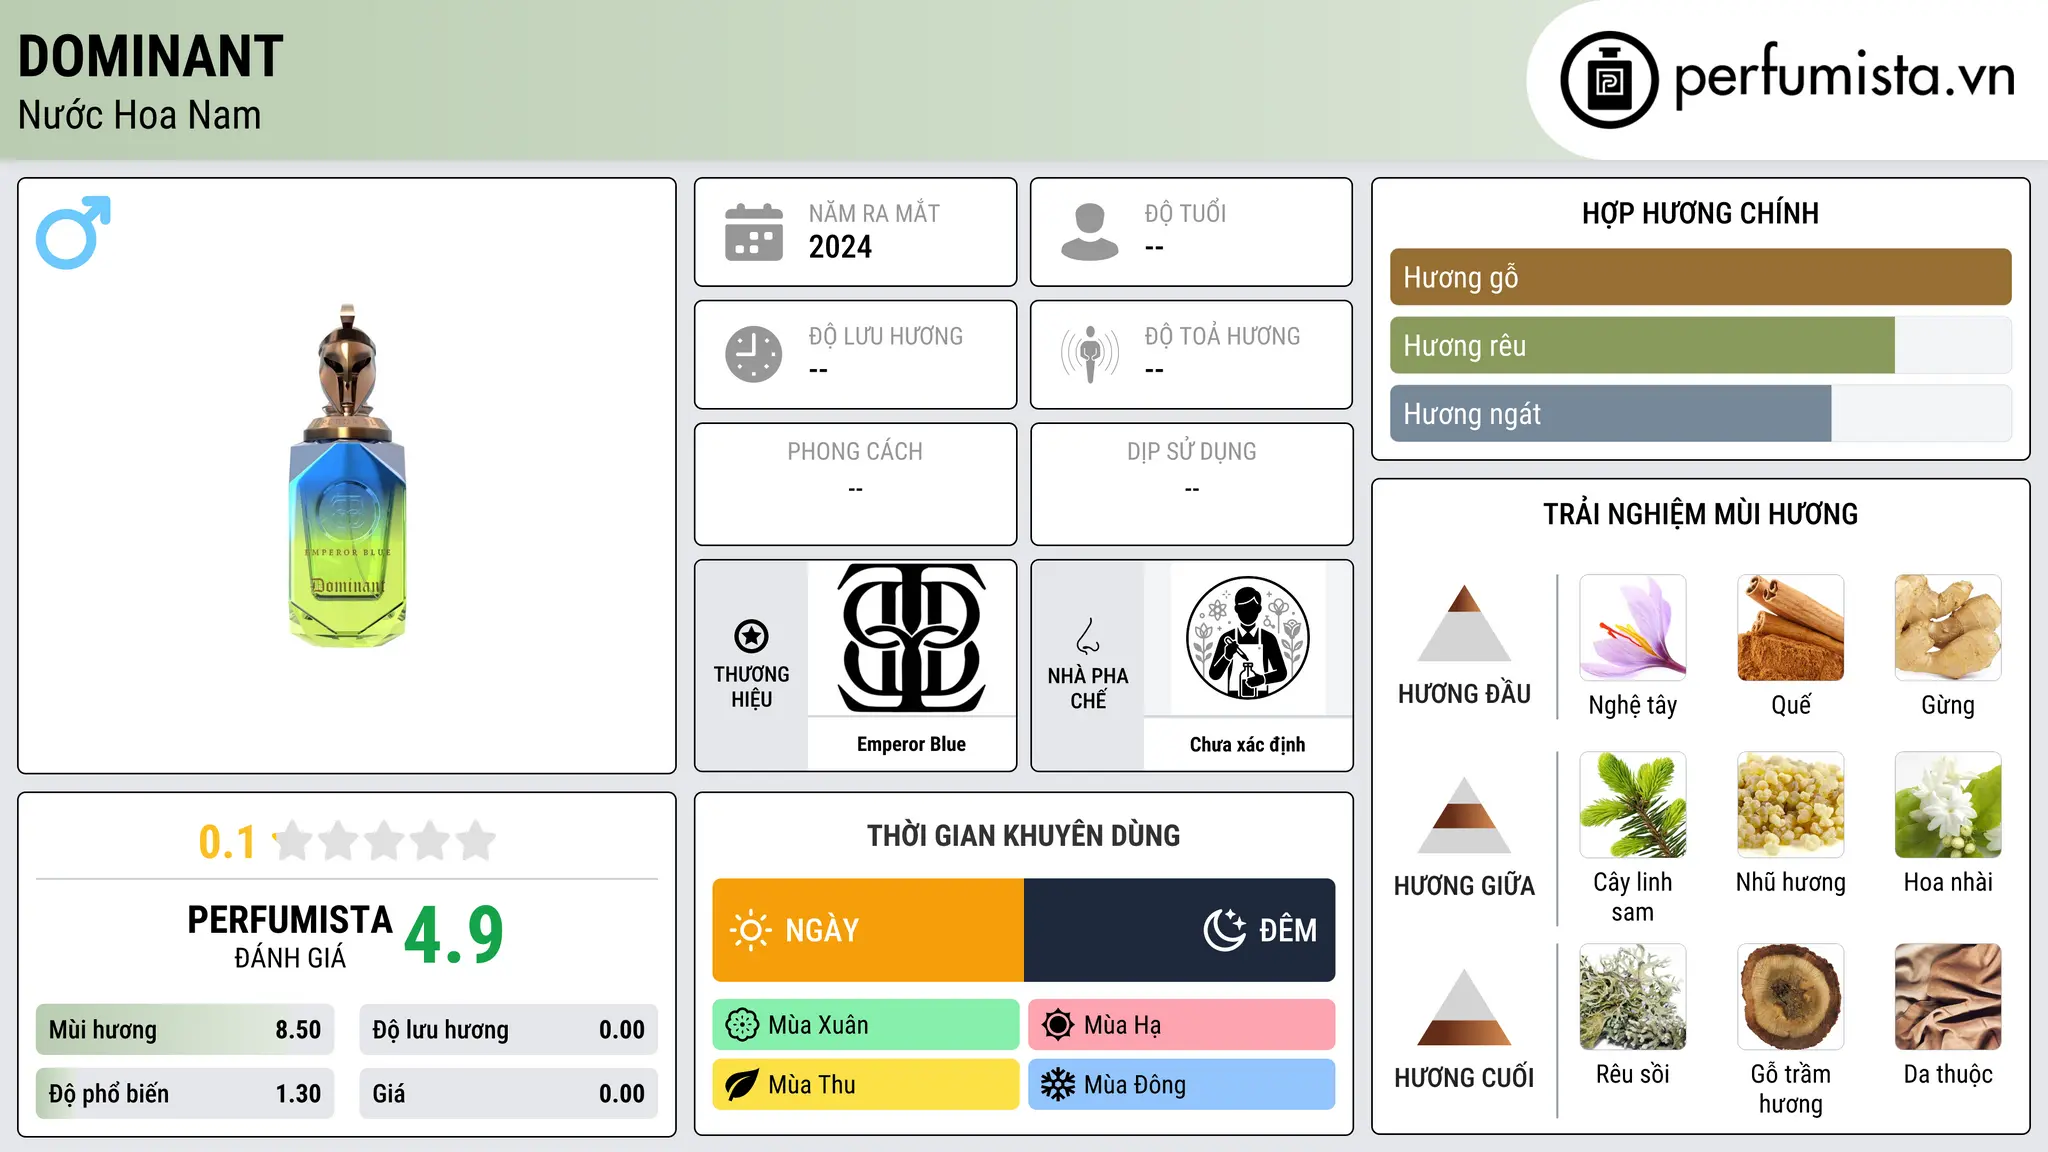The width and height of the screenshot is (2048, 1152).
Task: Click the Phong cách card
Action: (856, 484)
